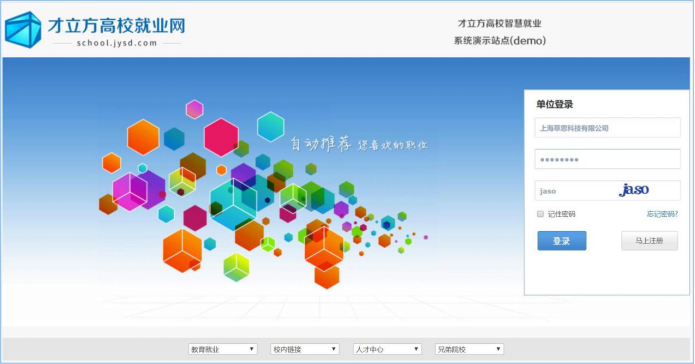Click the 马上注册 button
This screenshot has height=364, width=695.
click(649, 241)
